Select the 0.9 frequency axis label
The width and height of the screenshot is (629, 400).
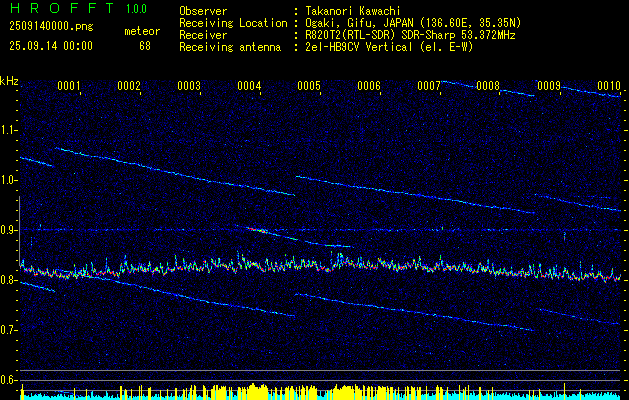(9, 230)
